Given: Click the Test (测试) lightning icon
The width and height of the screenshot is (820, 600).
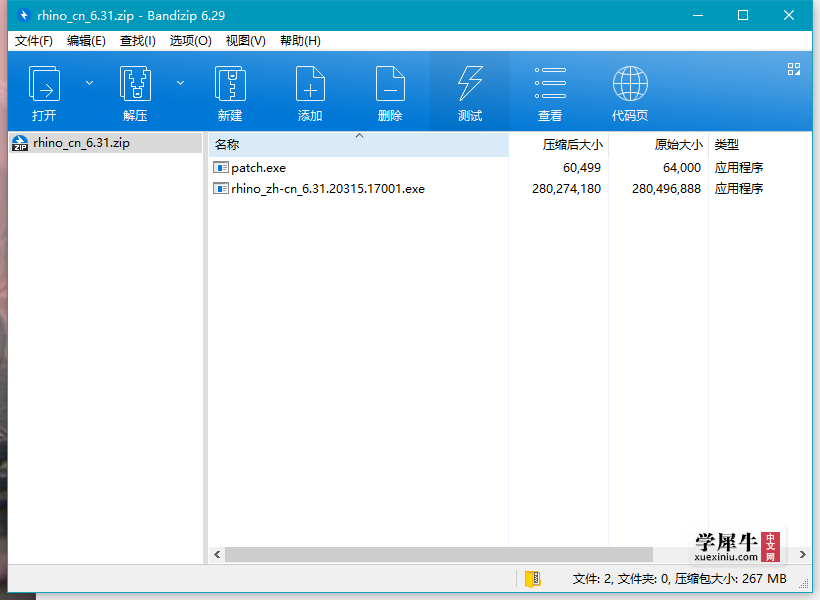Looking at the screenshot, I should click(470, 84).
